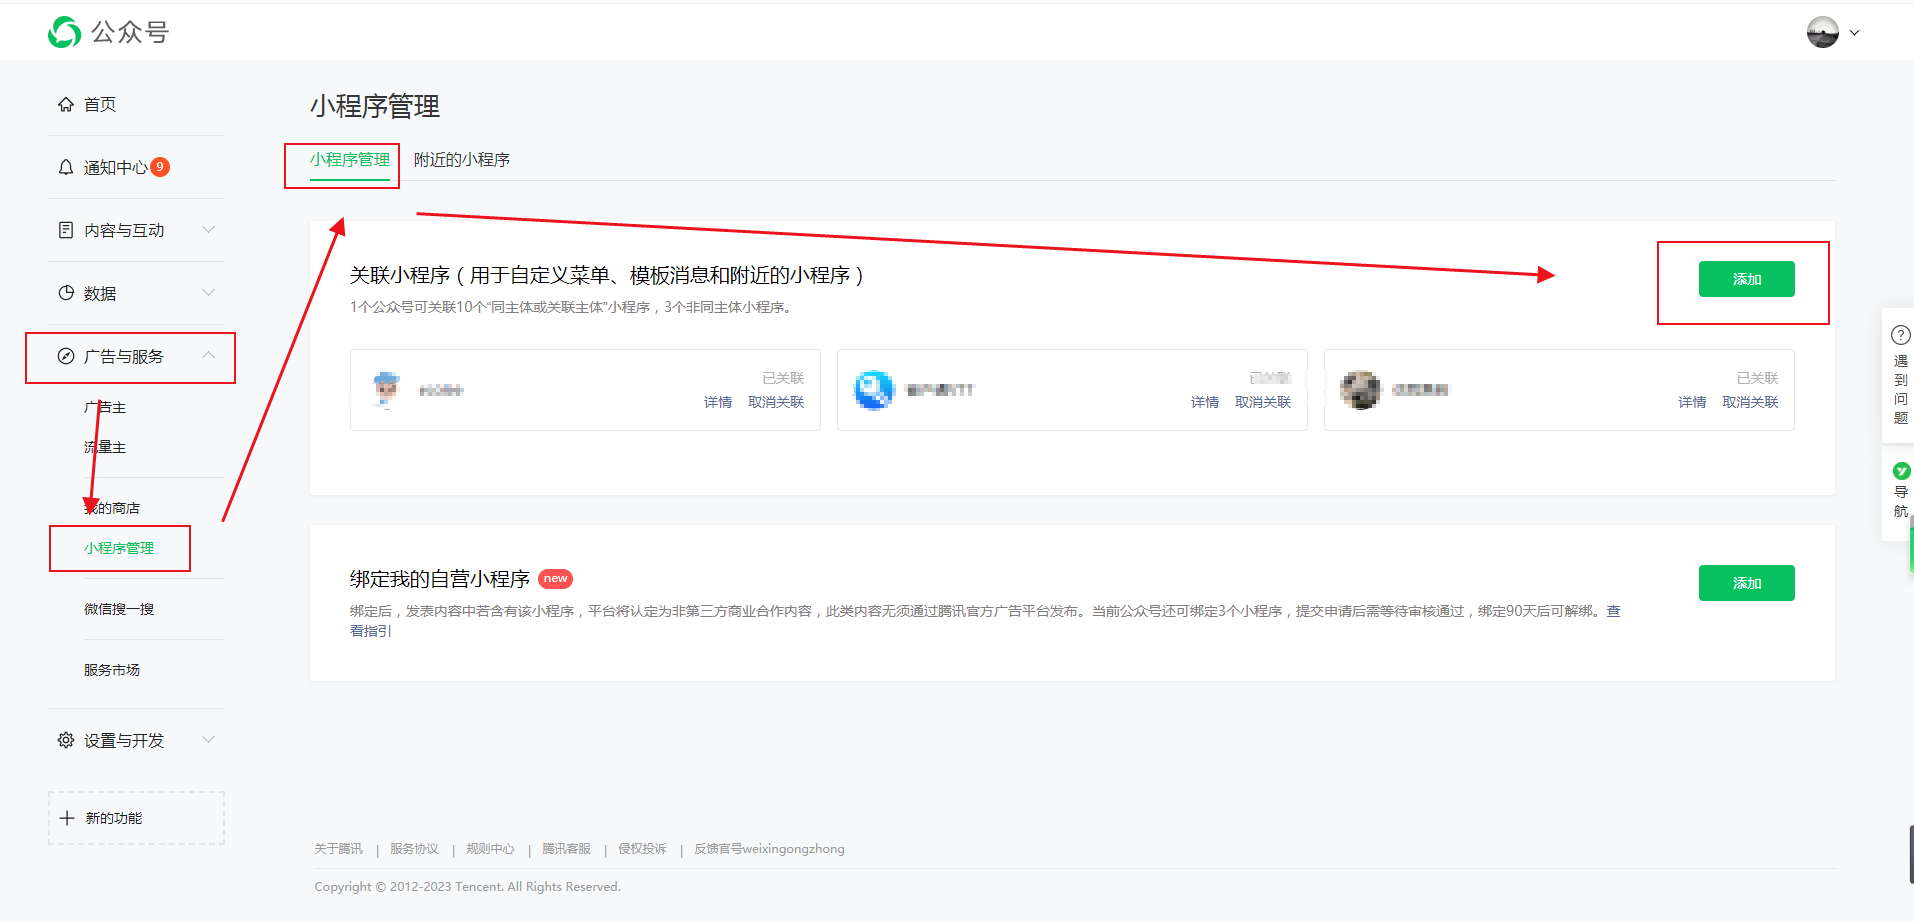The width and height of the screenshot is (1914, 922).
Task: Open the account dropdown arrow next to avatar
Action: [1854, 33]
